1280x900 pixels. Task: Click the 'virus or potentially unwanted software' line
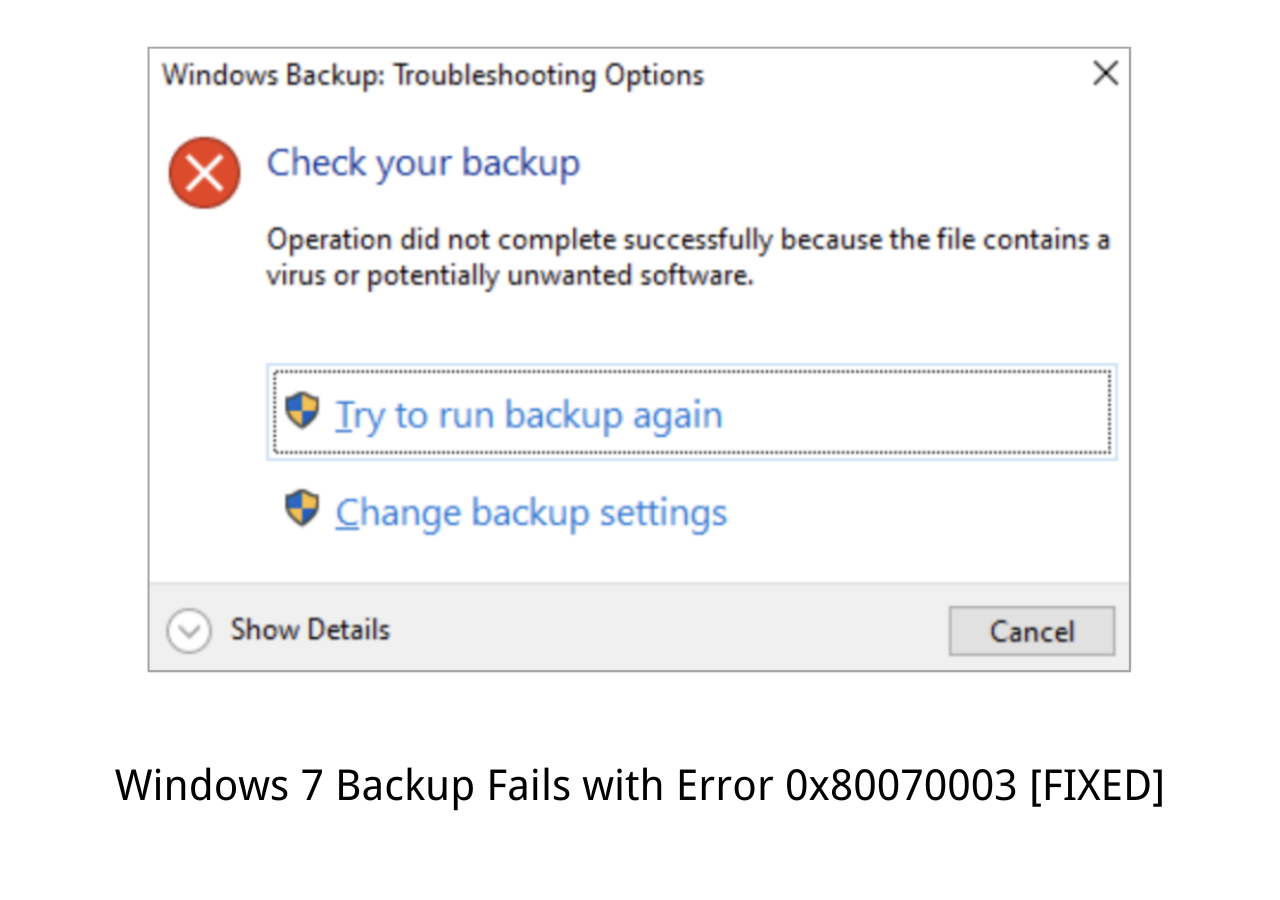(510, 275)
